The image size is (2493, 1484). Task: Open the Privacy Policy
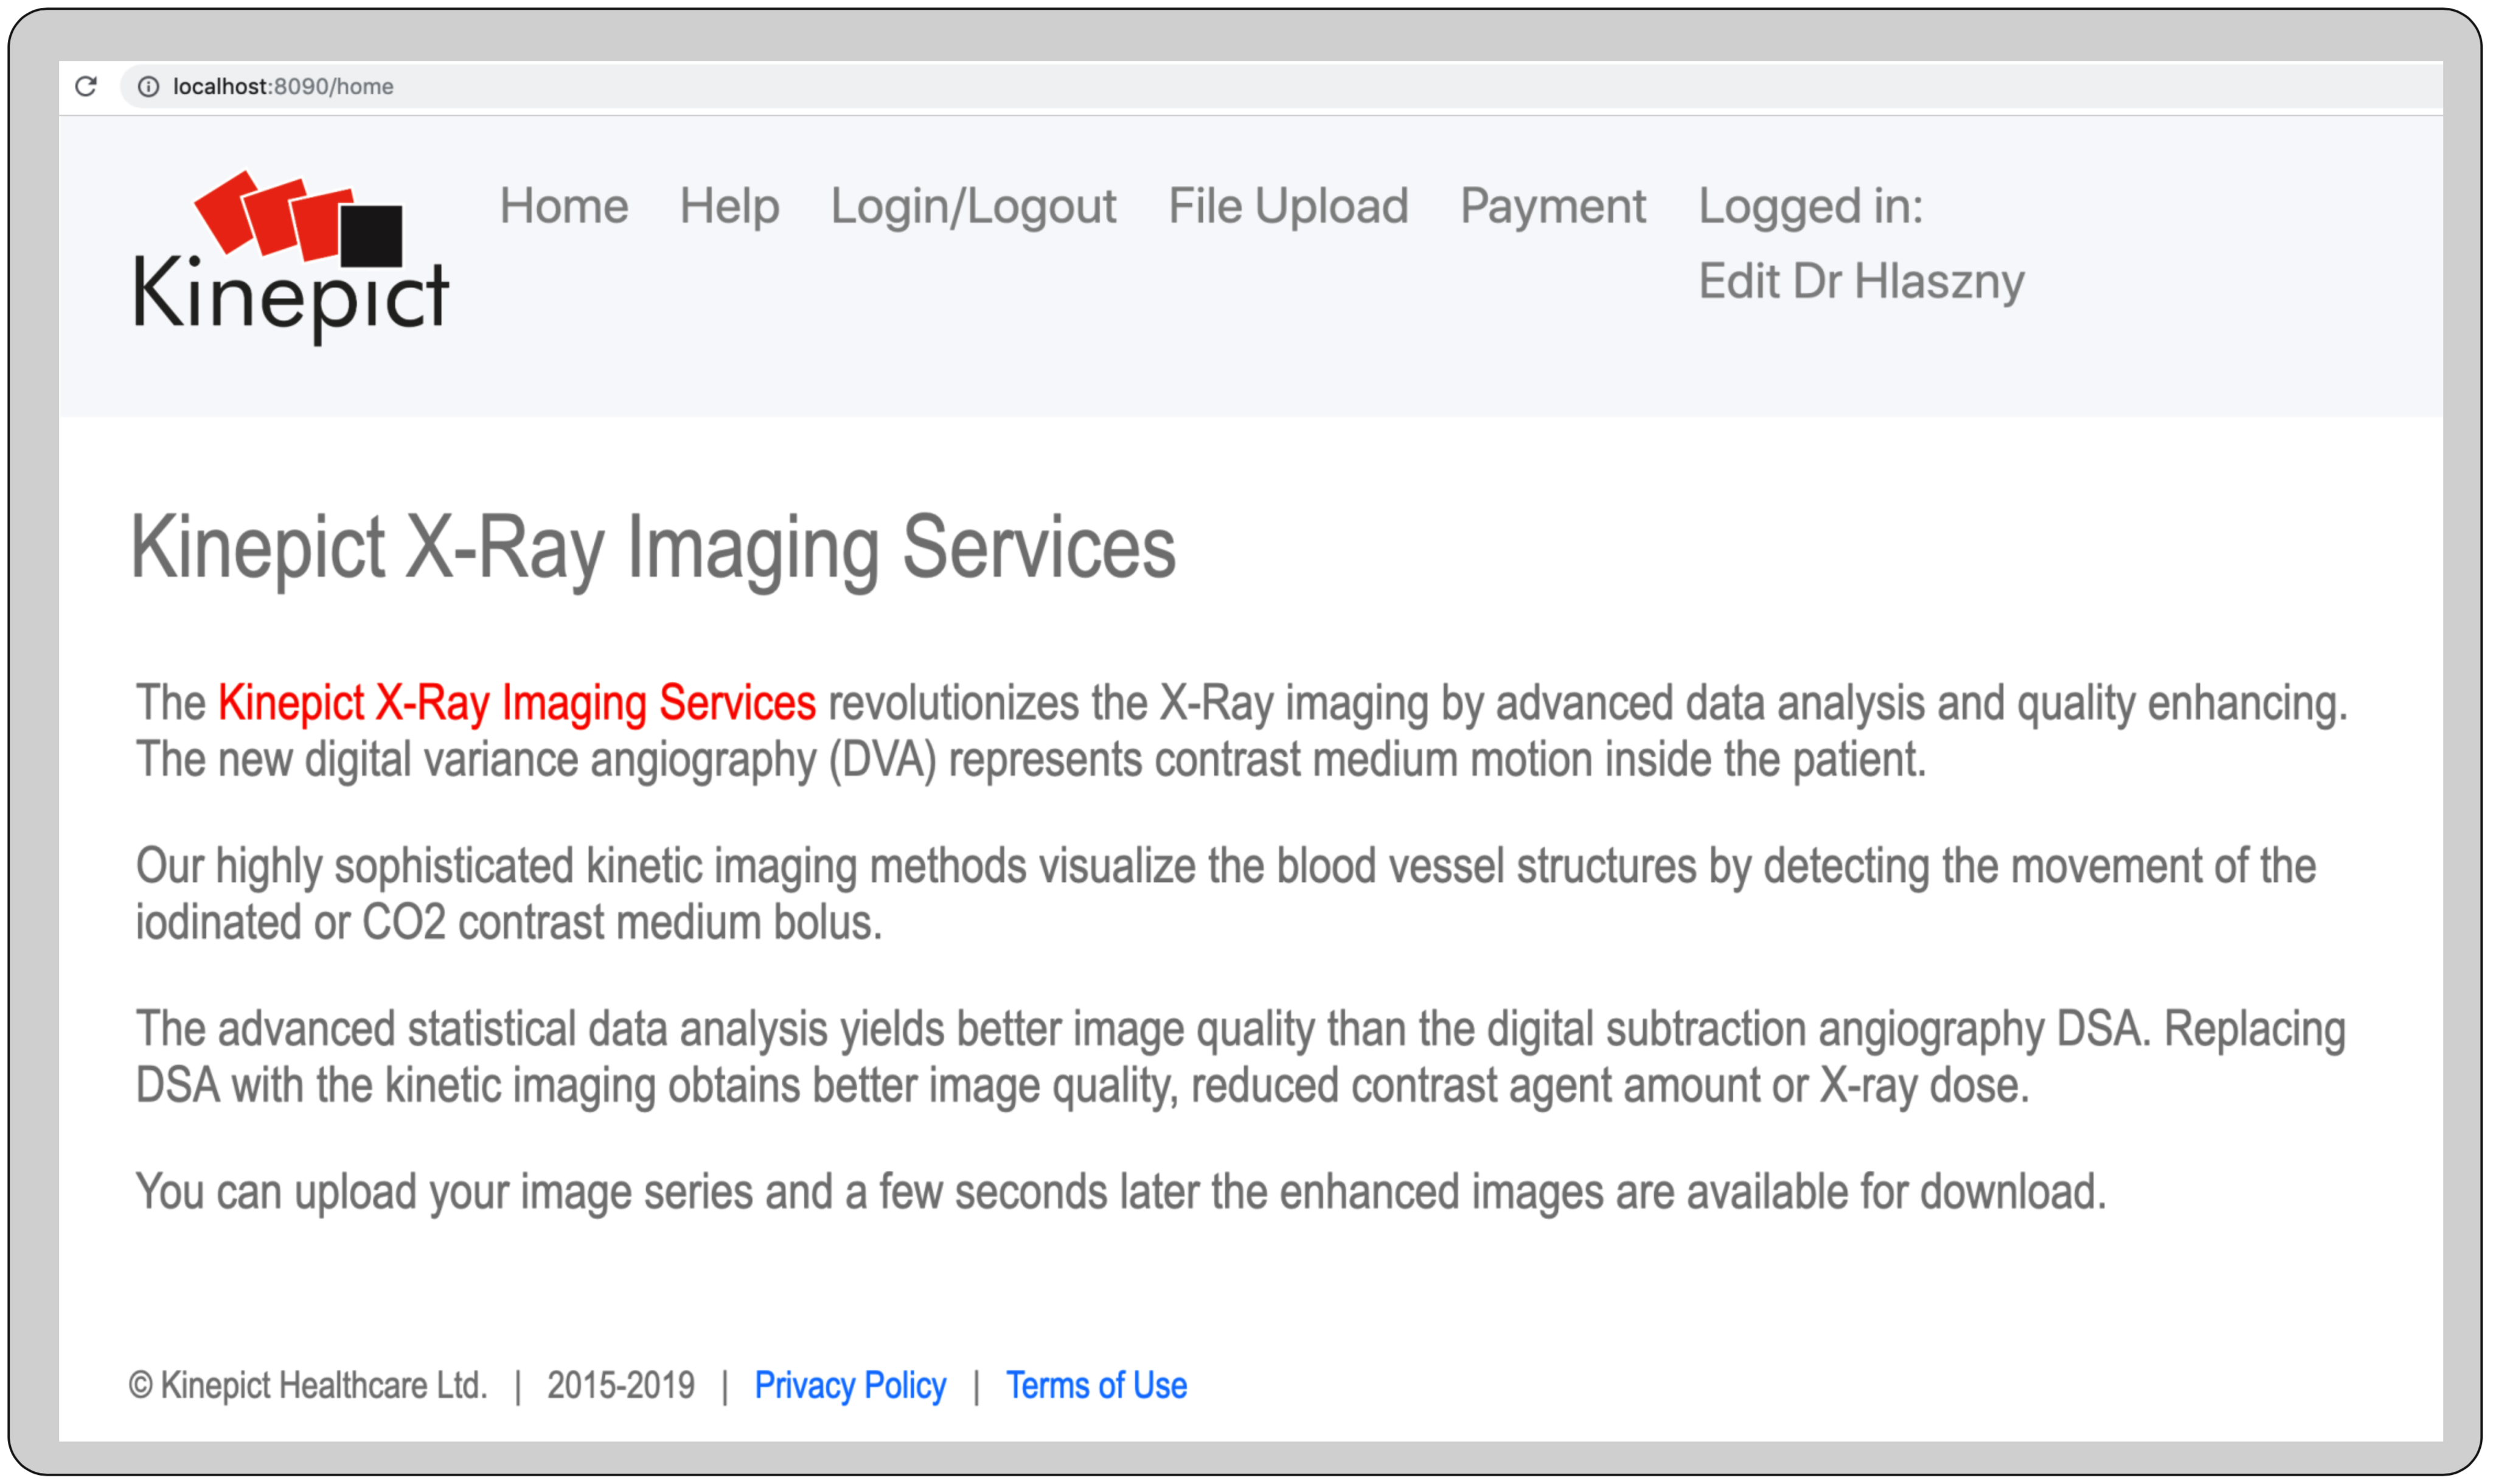click(851, 1385)
